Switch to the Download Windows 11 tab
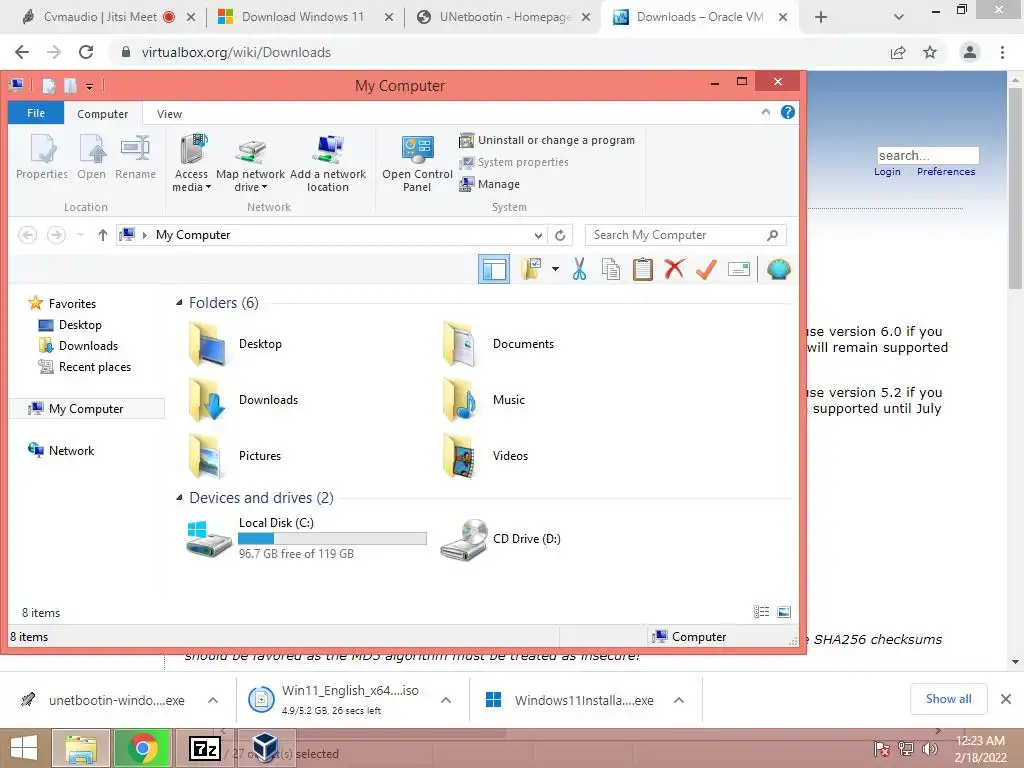1024x768 pixels. (303, 17)
